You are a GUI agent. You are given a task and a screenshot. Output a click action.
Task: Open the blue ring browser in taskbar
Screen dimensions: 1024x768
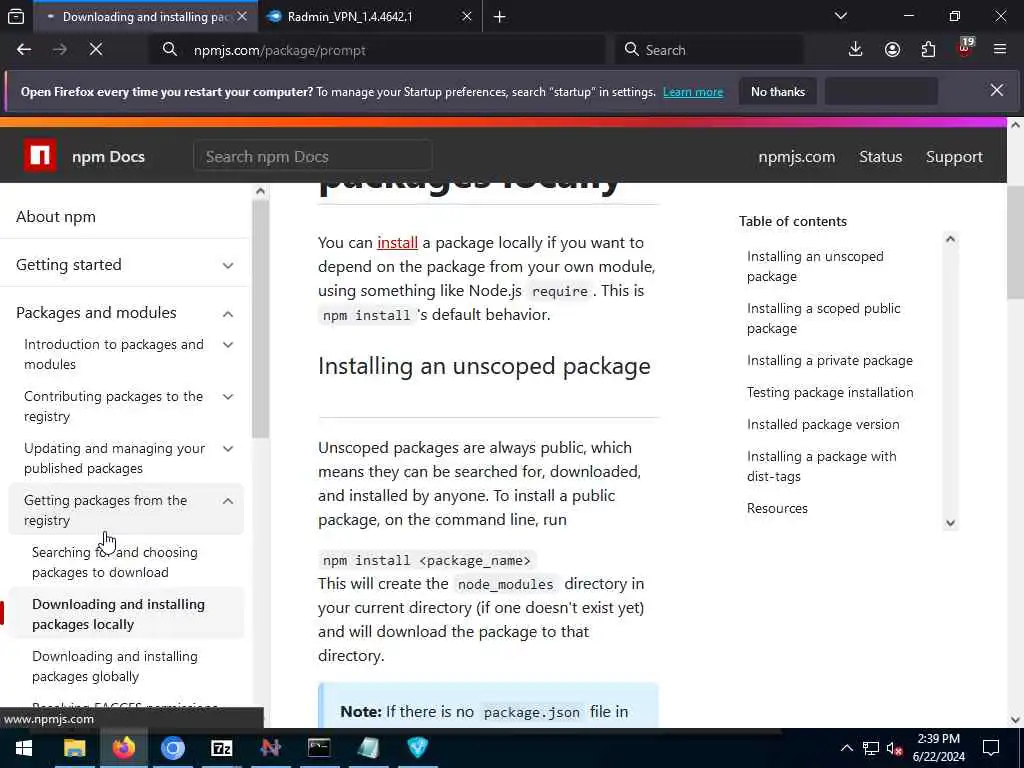(x=172, y=748)
